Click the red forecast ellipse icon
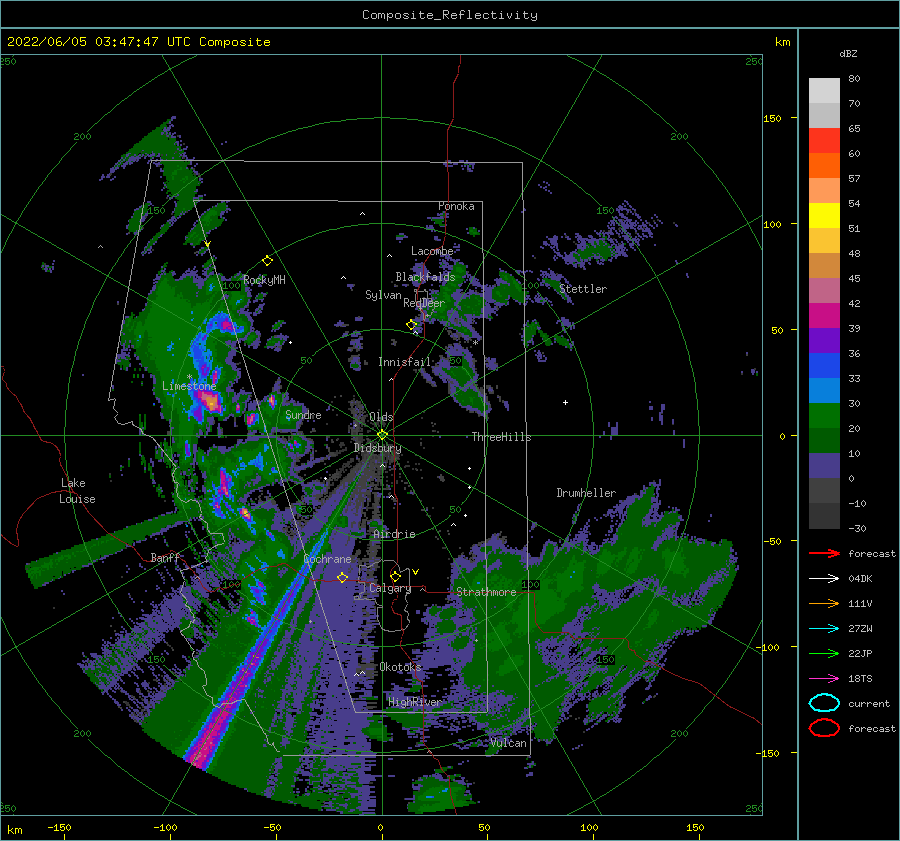This screenshot has width=900, height=841. pos(824,728)
